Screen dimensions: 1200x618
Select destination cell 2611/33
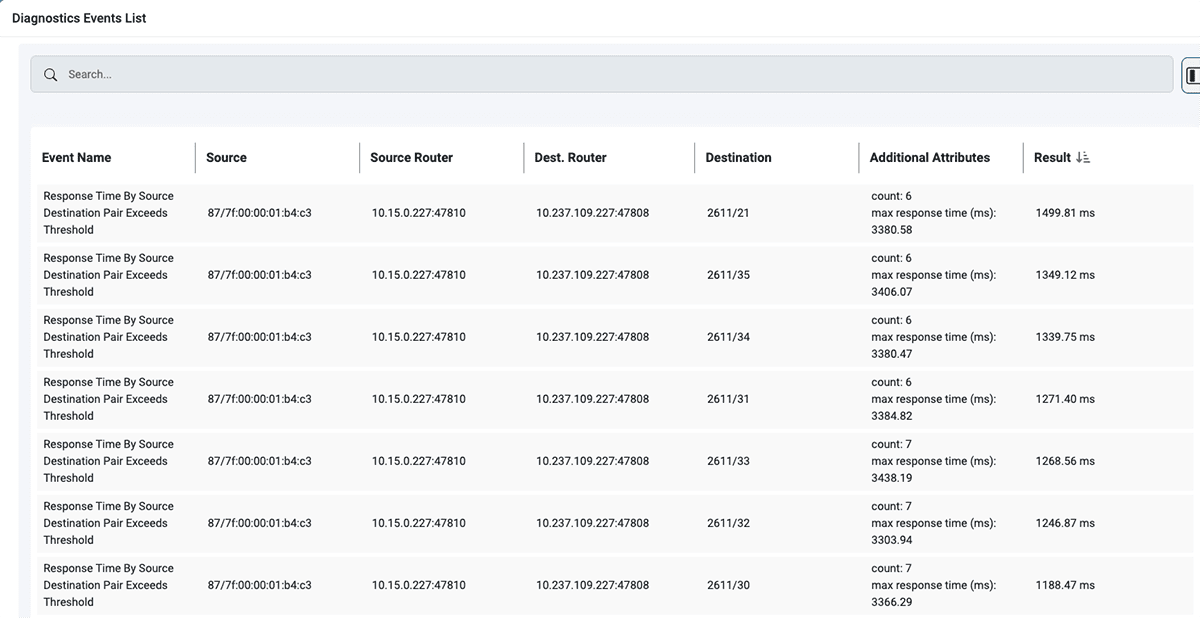coord(728,461)
